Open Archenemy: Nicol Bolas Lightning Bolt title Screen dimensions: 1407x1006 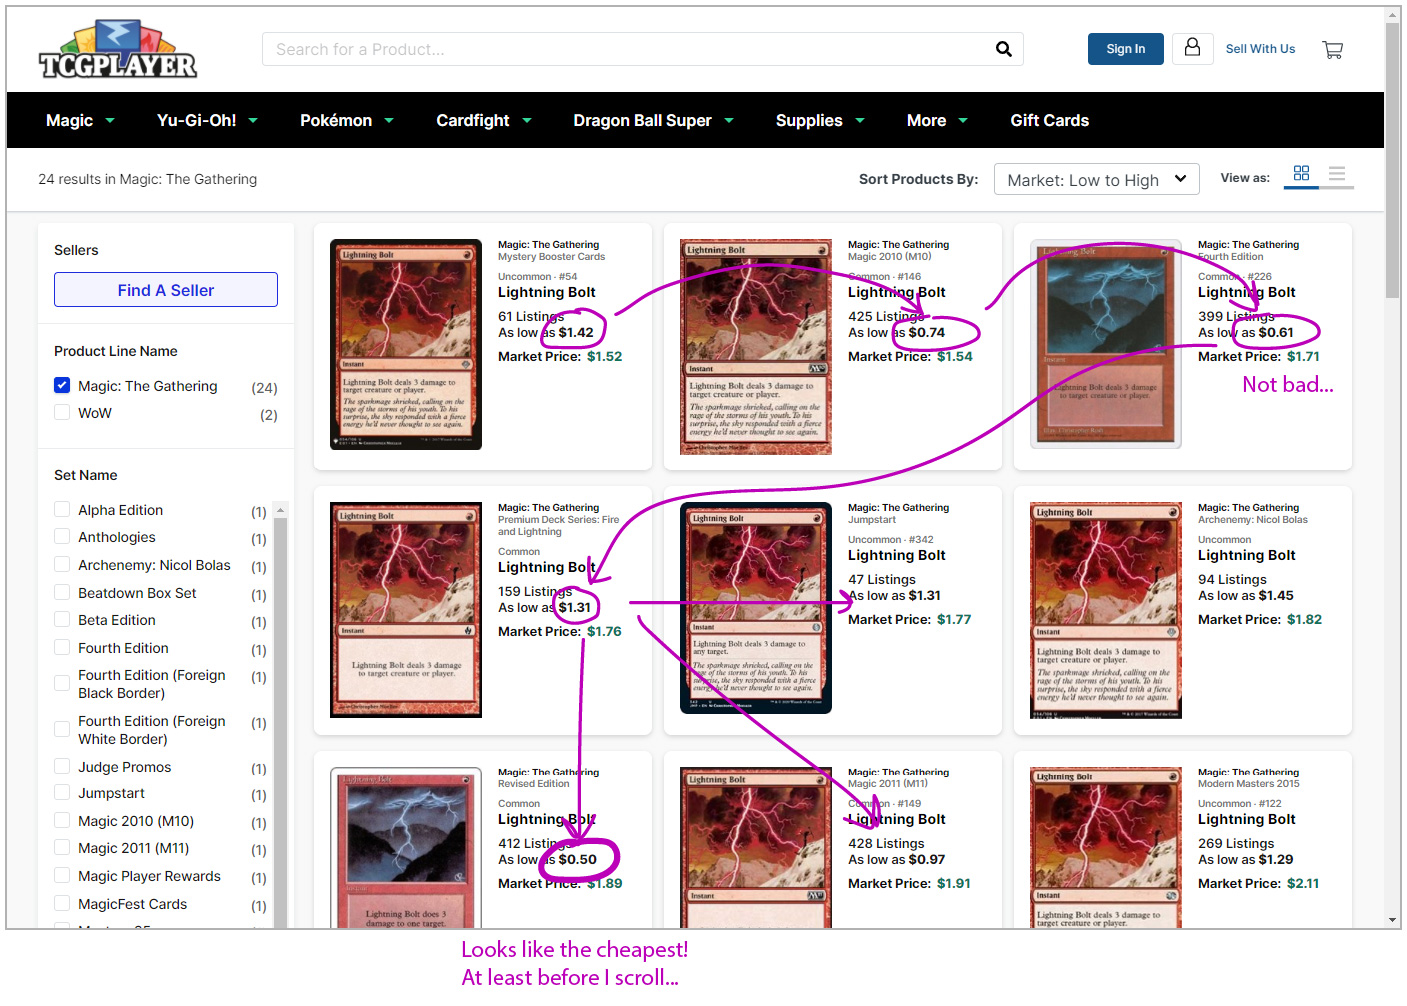[x=1246, y=555]
